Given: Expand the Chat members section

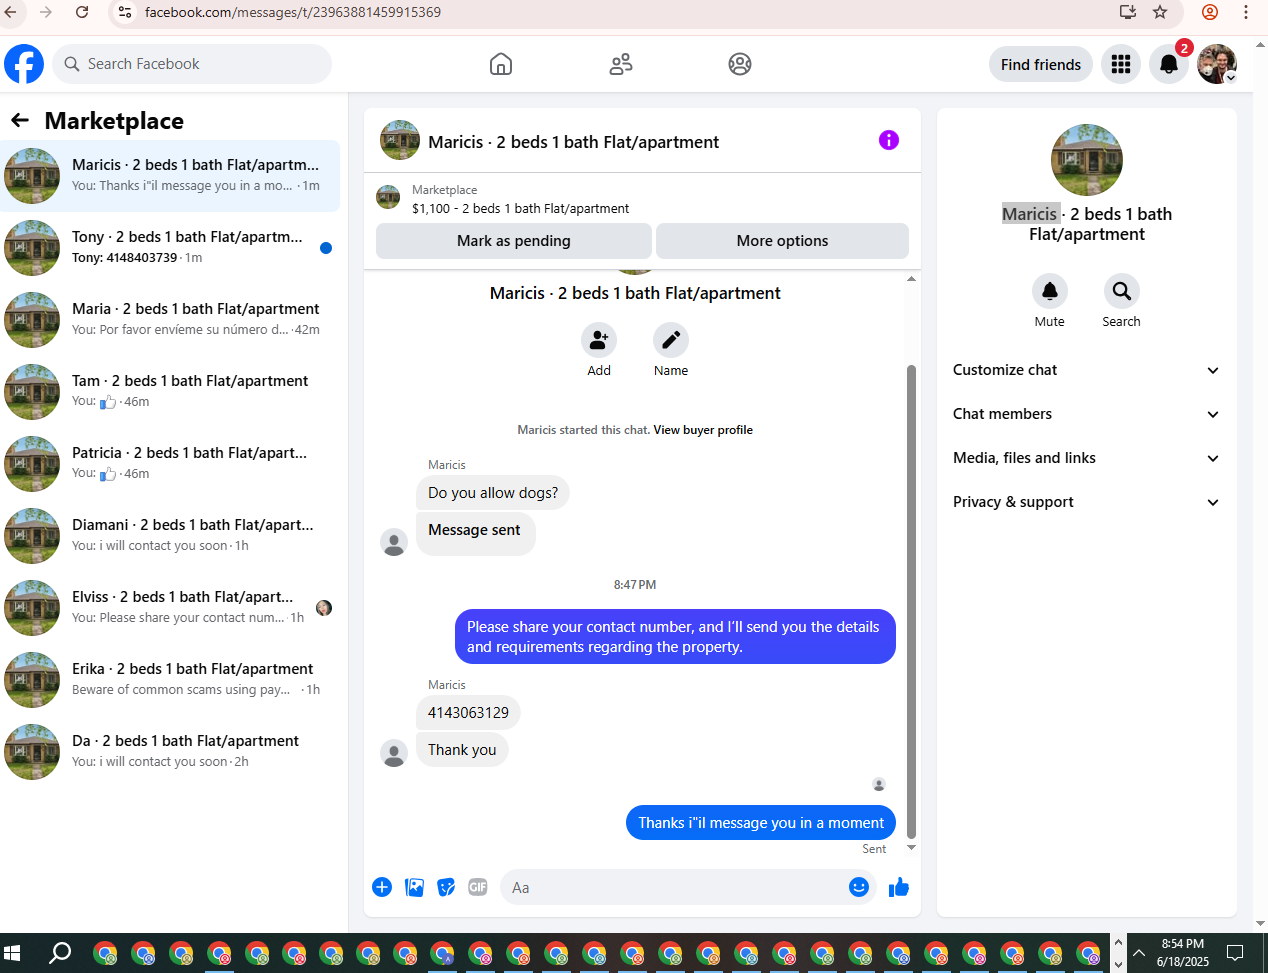Looking at the screenshot, I should 1087,414.
